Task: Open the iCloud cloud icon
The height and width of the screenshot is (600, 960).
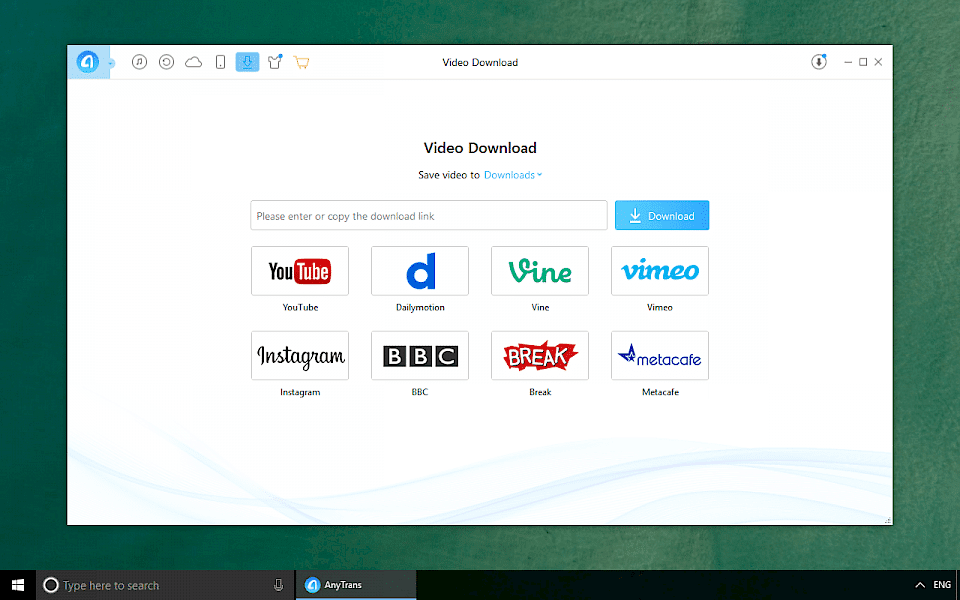Action: coord(193,62)
